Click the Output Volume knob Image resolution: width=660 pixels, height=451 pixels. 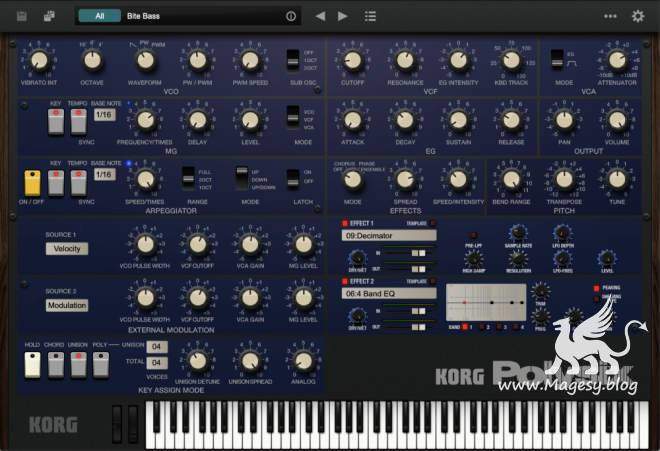point(617,120)
